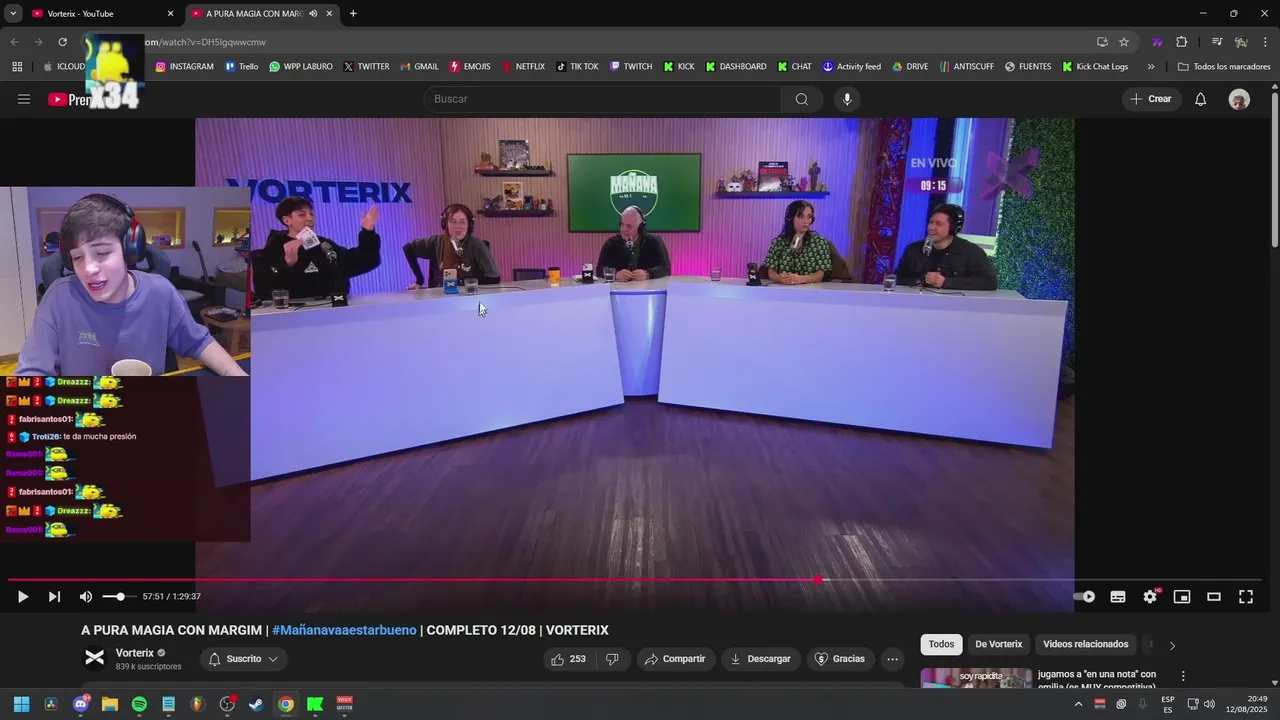Start voice search with microphone icon

[847, 99]
